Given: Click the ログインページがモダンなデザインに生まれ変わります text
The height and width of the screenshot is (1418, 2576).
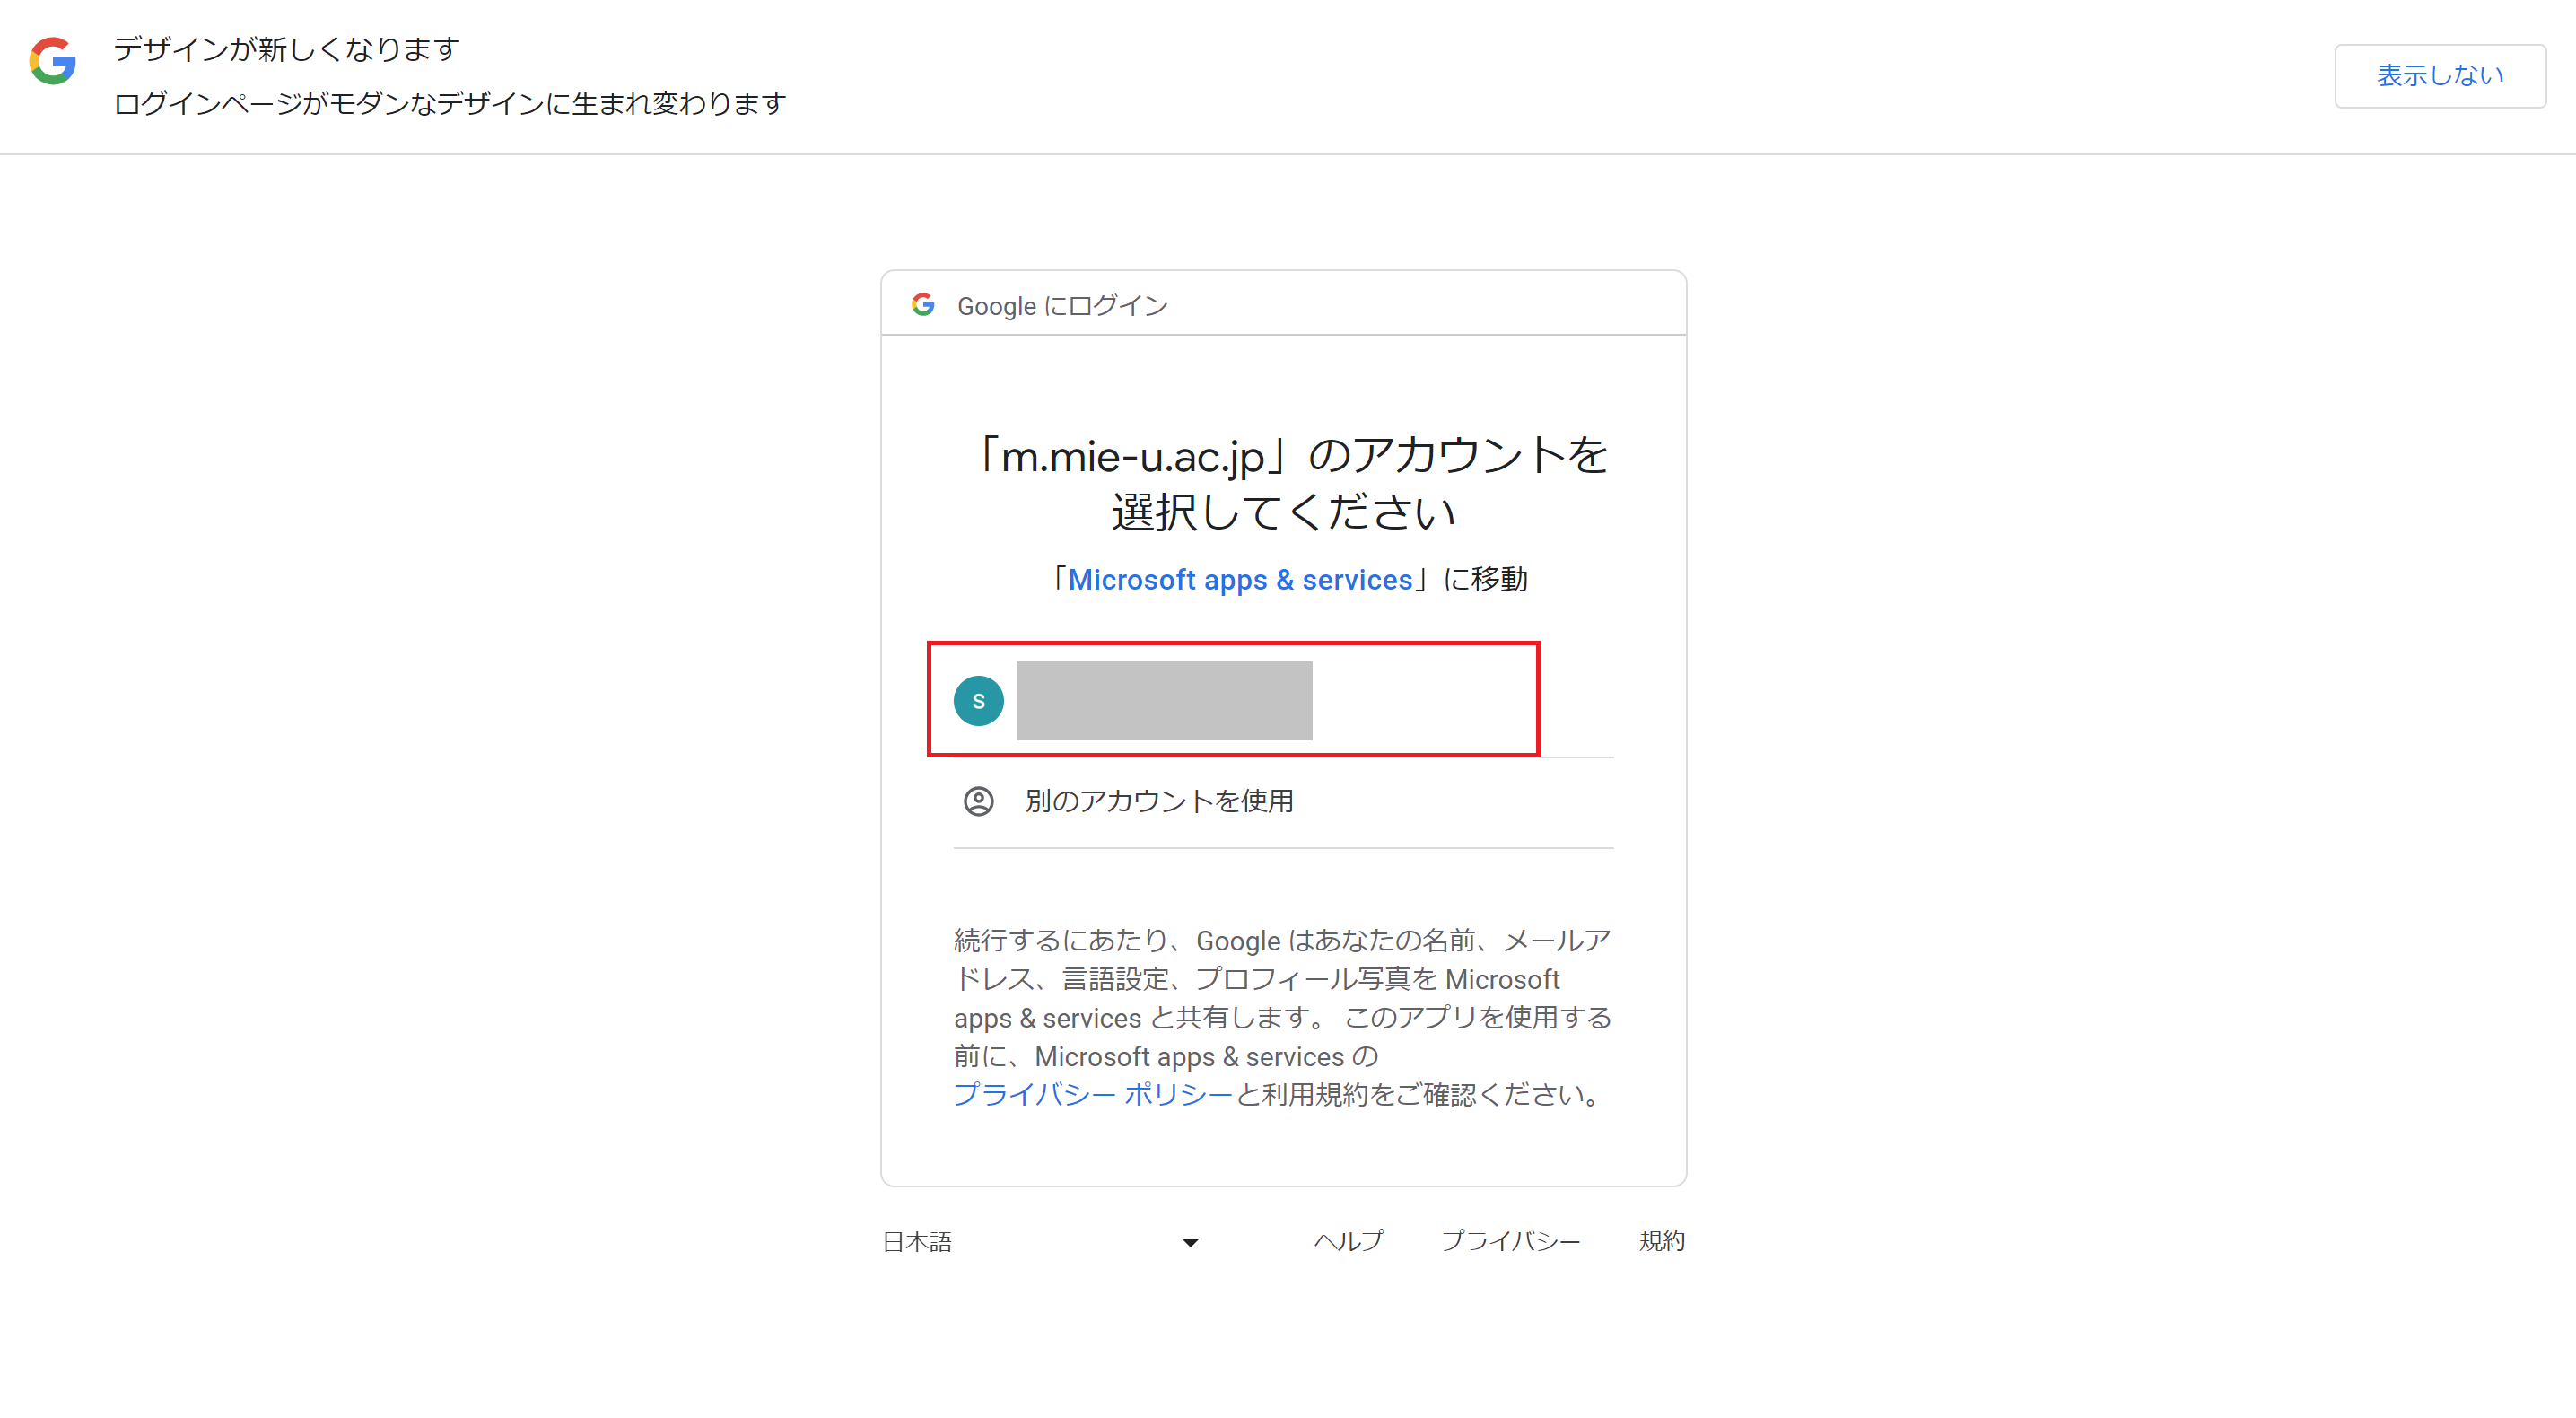Looking at the screenshot, I should pyautogui.click(x=450, y=104).
